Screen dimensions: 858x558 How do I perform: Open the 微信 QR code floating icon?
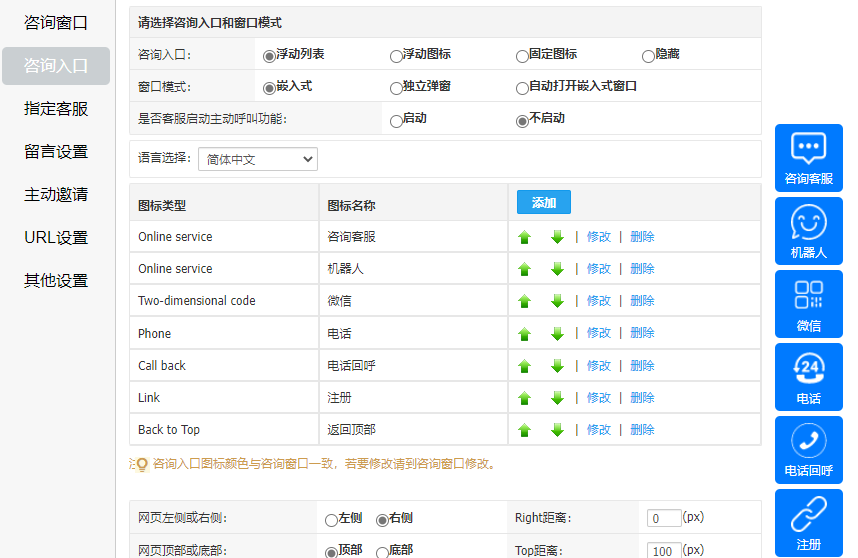[x=808, y=303]
